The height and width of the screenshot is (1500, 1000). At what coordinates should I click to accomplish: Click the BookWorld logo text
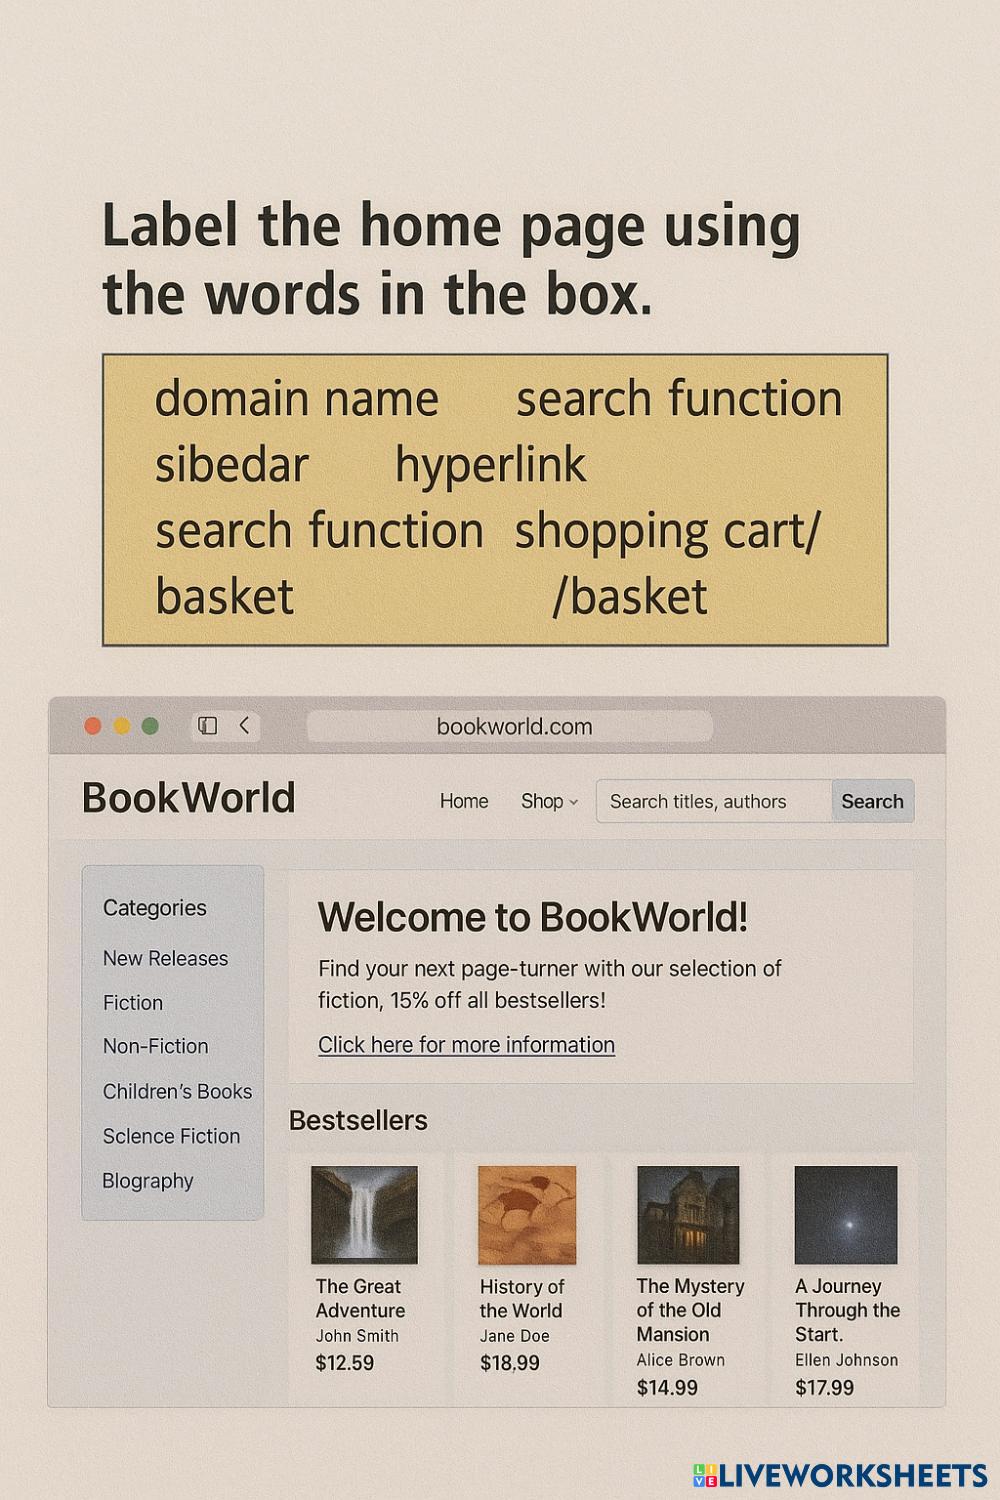tap(189, 798)
